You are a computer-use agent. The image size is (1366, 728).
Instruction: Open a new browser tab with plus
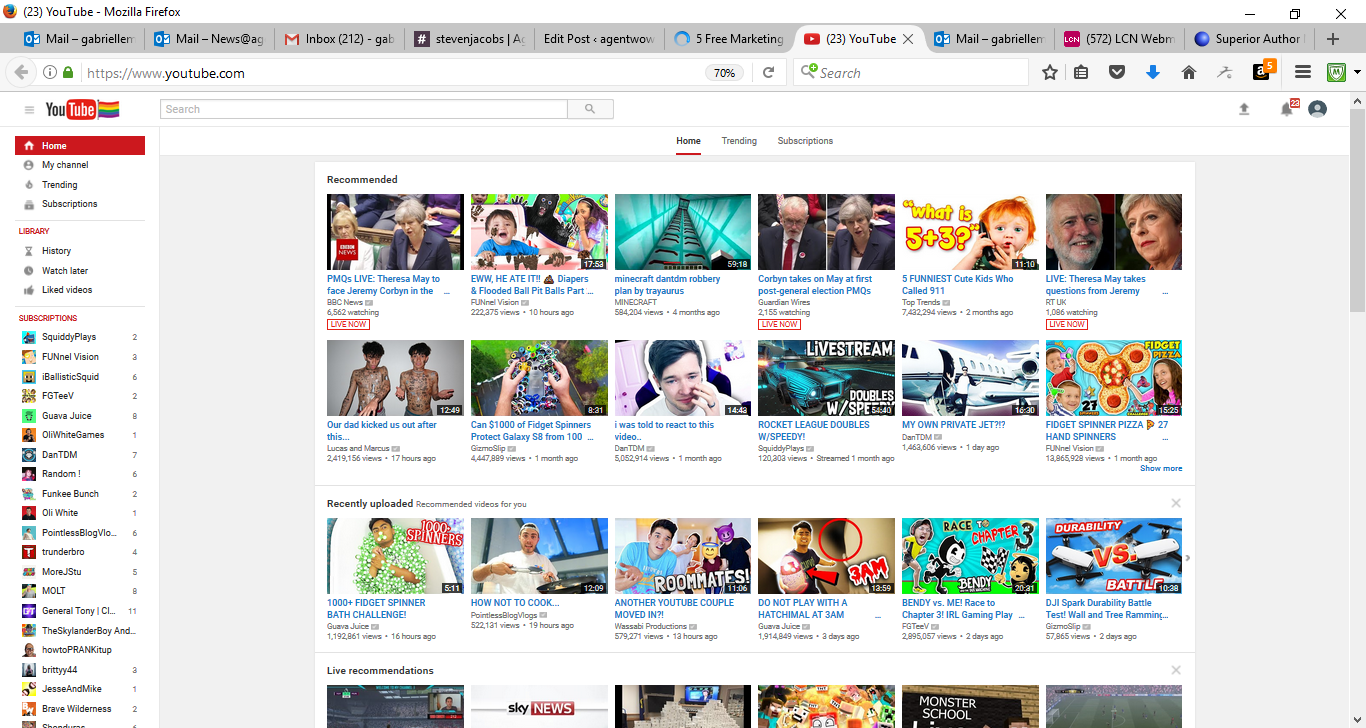1332,39
